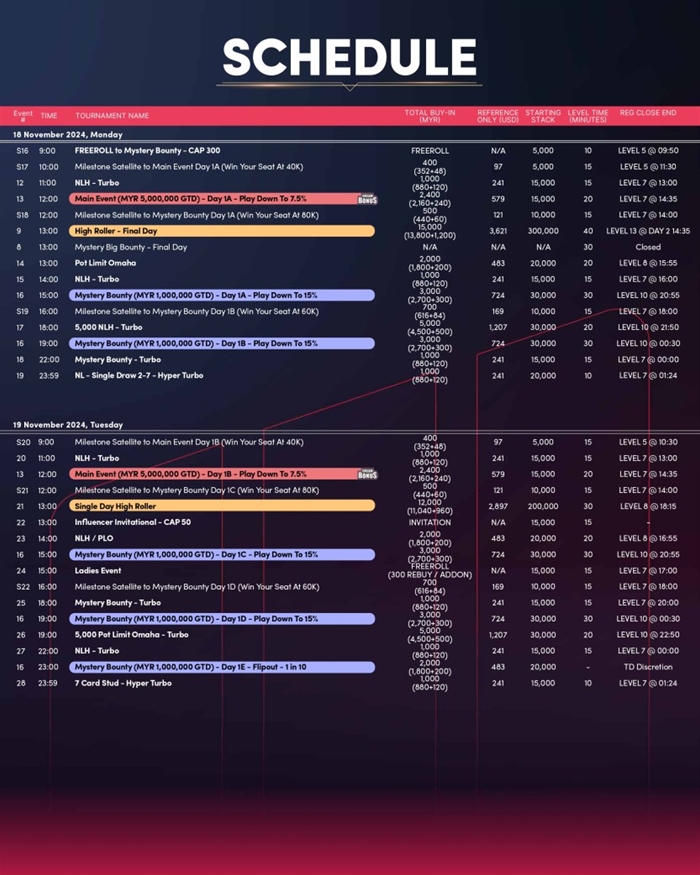Select the SCHEDULE heading
The width and height of the screenshot is (700, 875).
click(349, 57)
